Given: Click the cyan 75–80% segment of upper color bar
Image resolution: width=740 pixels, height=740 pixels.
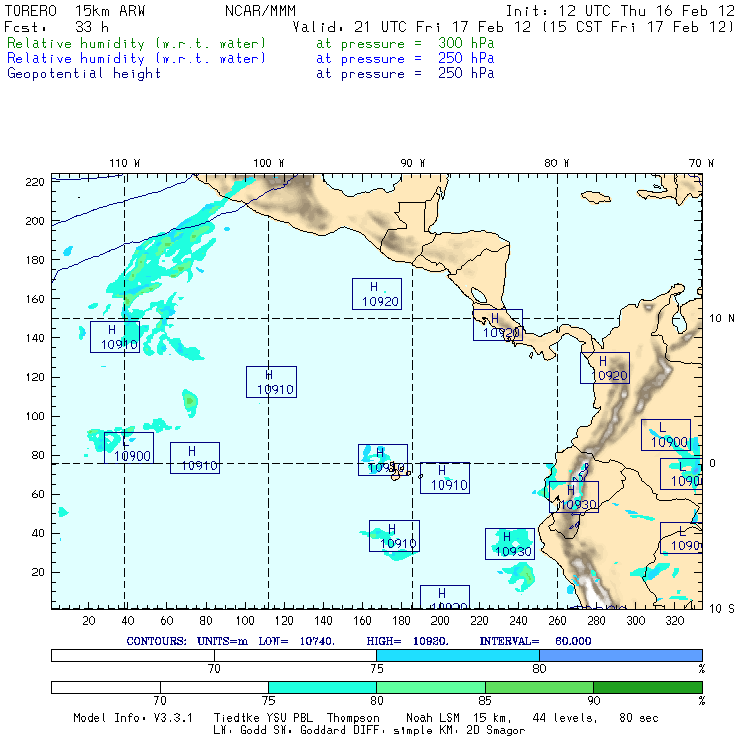Looking at the screenshot, I should click(458, 656).
